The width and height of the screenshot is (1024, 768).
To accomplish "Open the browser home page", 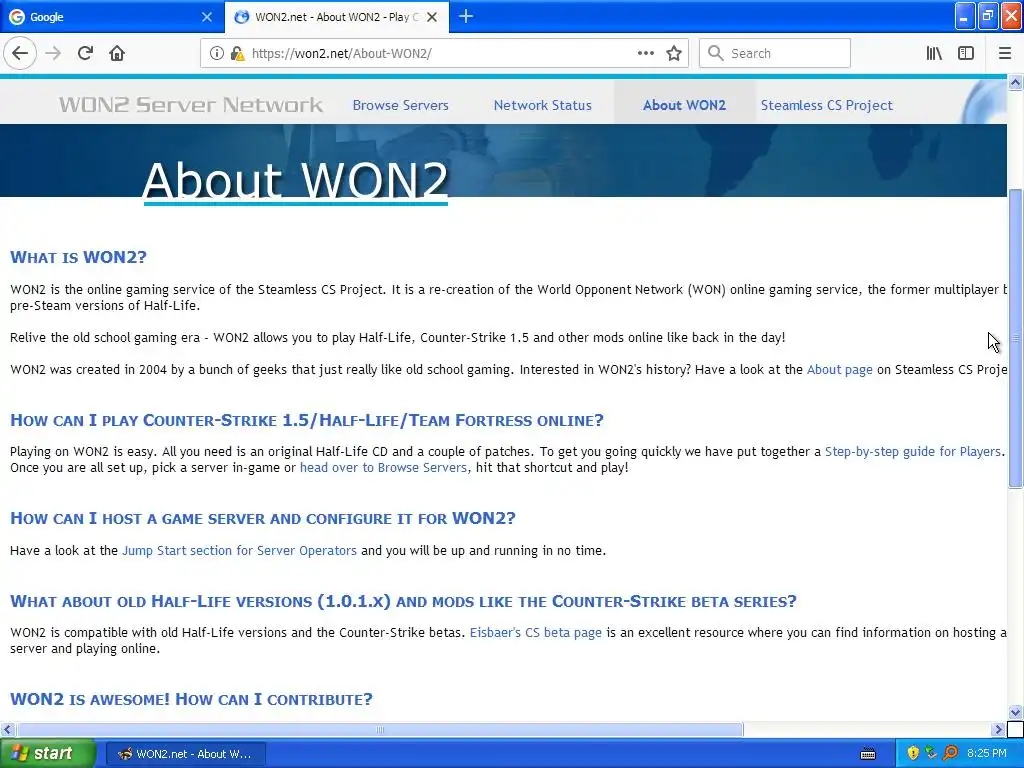I will (117, 54).
